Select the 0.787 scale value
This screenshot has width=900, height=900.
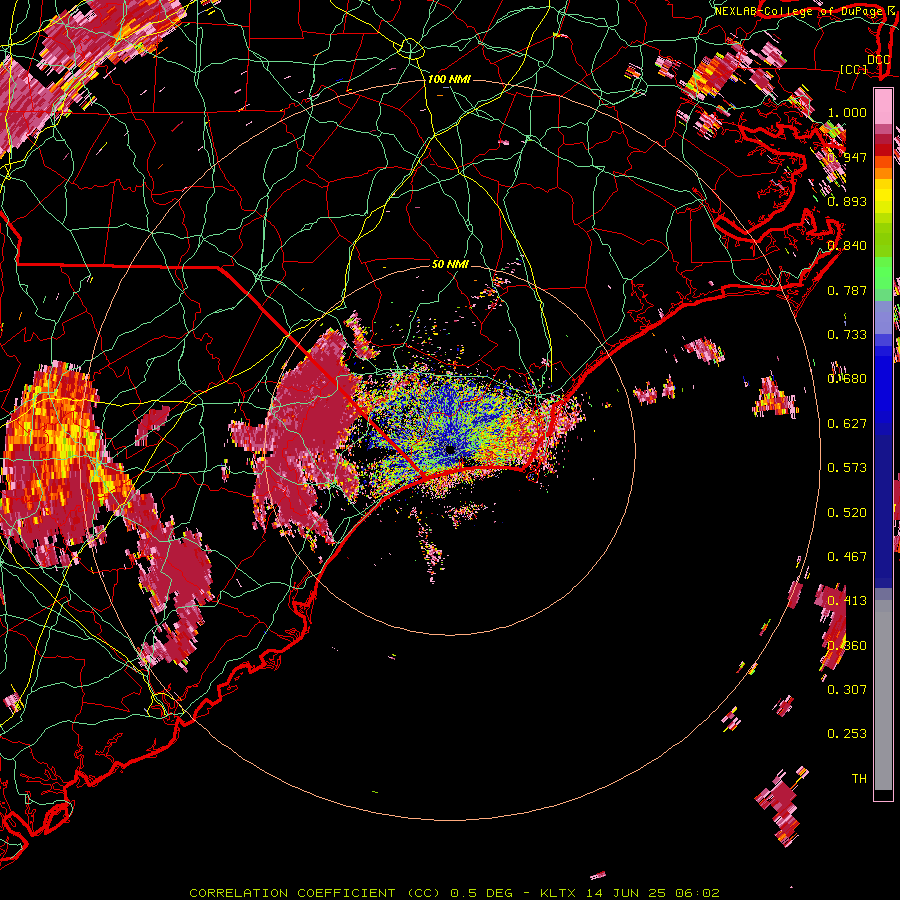click(x=847, y=290)
